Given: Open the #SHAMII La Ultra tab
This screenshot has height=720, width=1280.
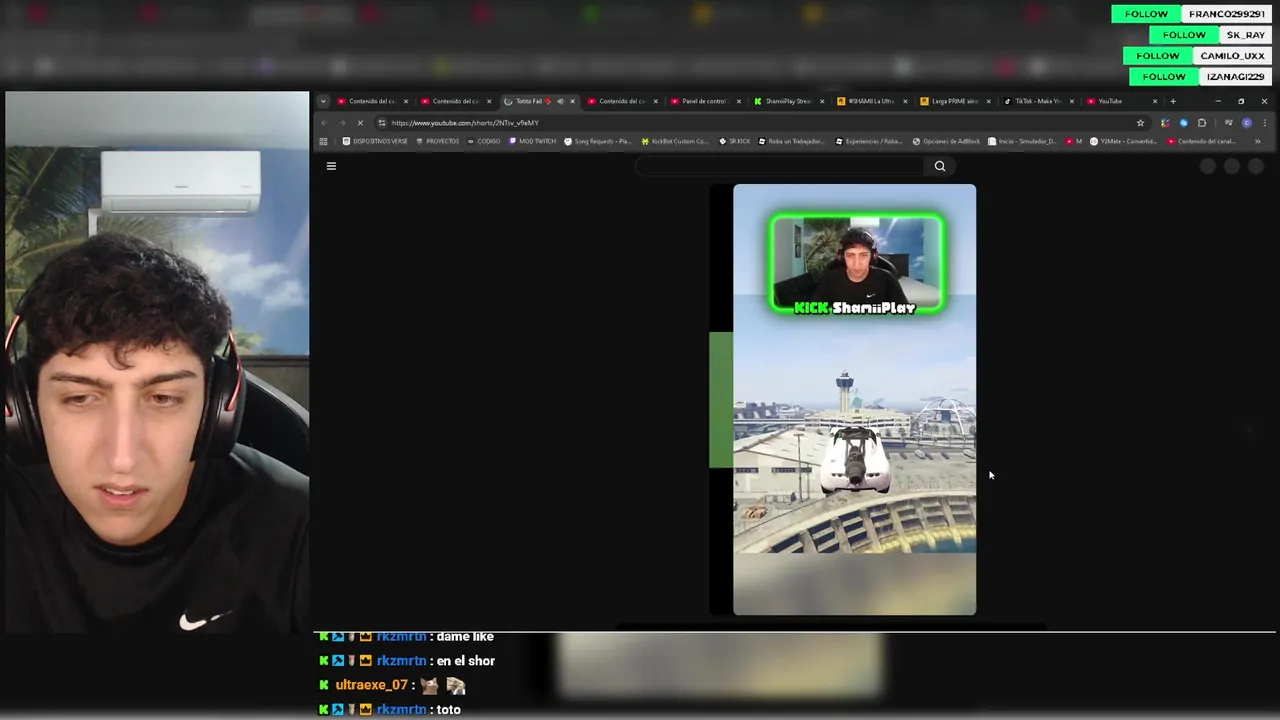Looking at the screenshot, I should [871, 101].
